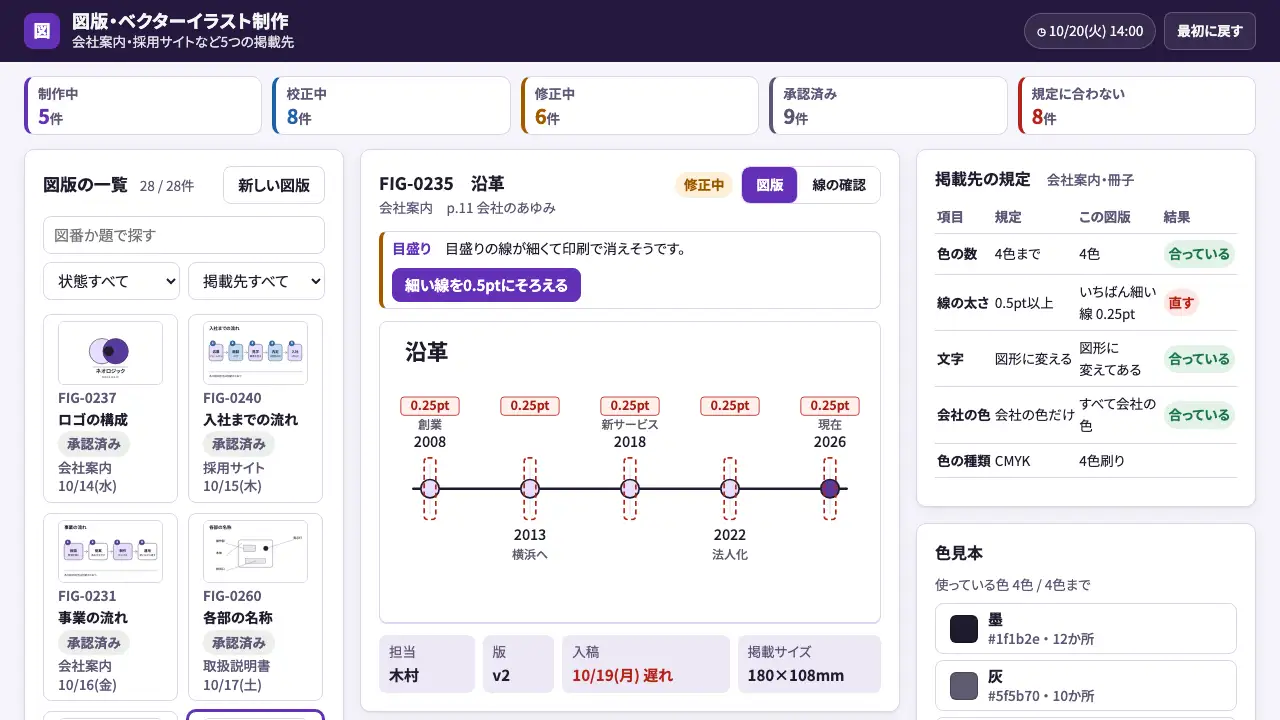The height and width of the screenshot is (720, 1280).
Task: Filter by the 修正中 6件 card
Action: tap(640, 105)
